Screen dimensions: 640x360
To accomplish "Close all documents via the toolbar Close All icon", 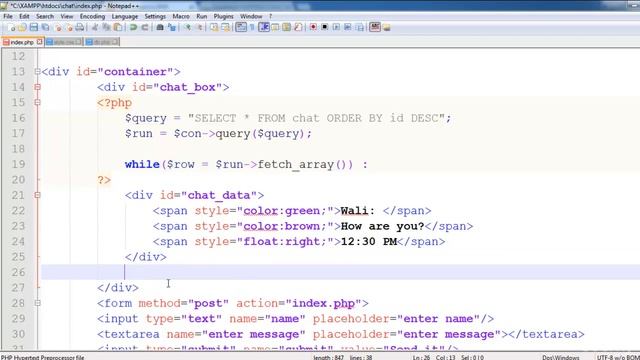I will click(69, 27).
